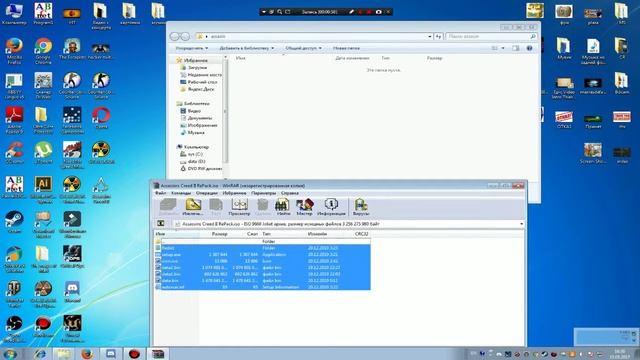Open the view options dropdown arrow in Explorer

coord(503,48)
